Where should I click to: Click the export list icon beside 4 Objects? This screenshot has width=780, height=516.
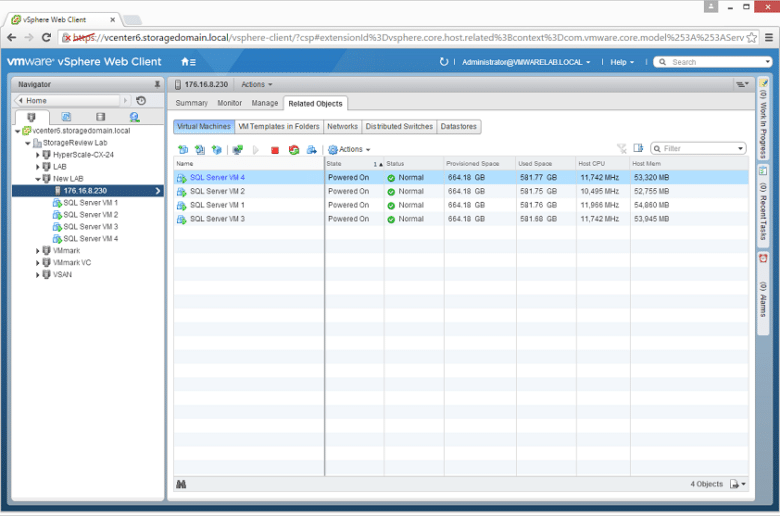point(738,484)
